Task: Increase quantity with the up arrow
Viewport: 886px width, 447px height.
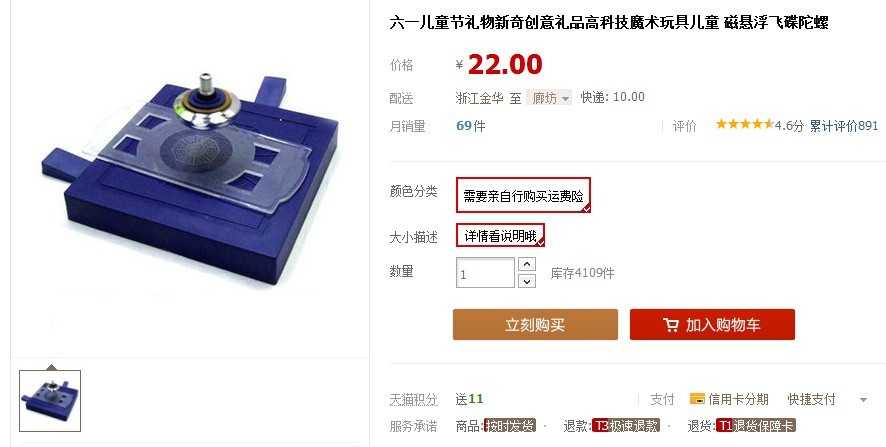Action: [527, 264]
